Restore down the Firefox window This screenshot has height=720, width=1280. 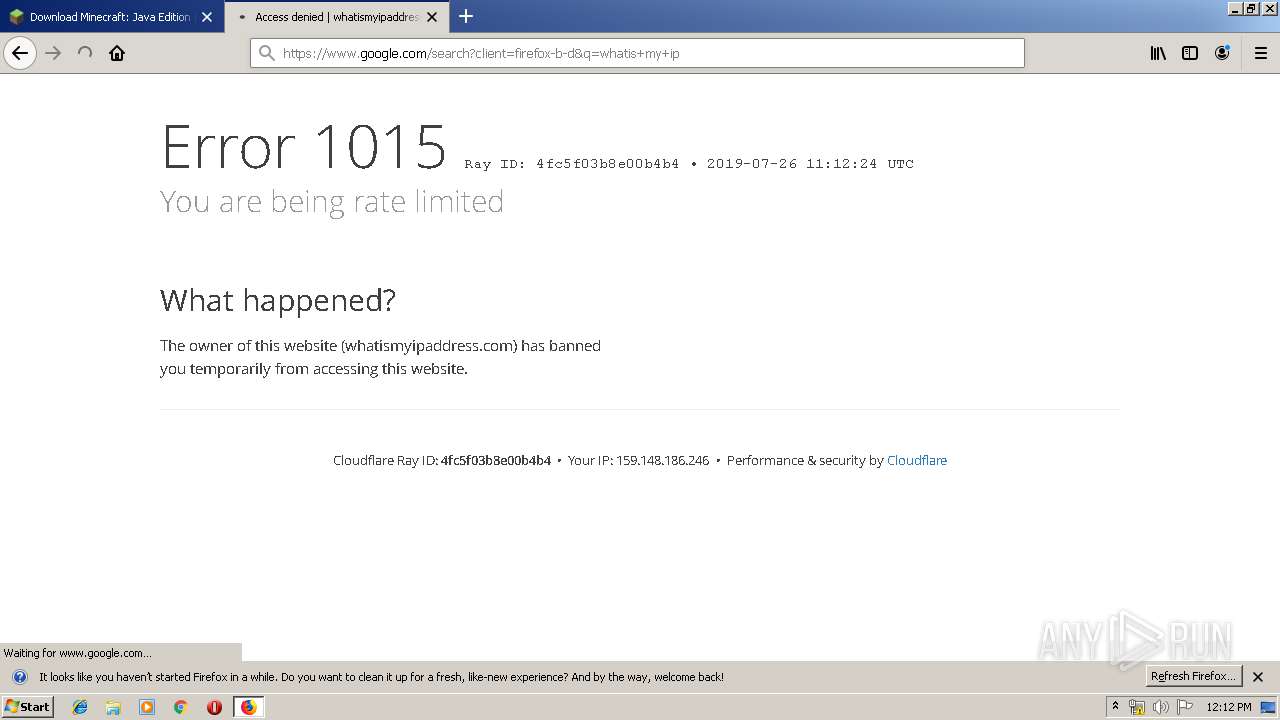(1251, 8)
